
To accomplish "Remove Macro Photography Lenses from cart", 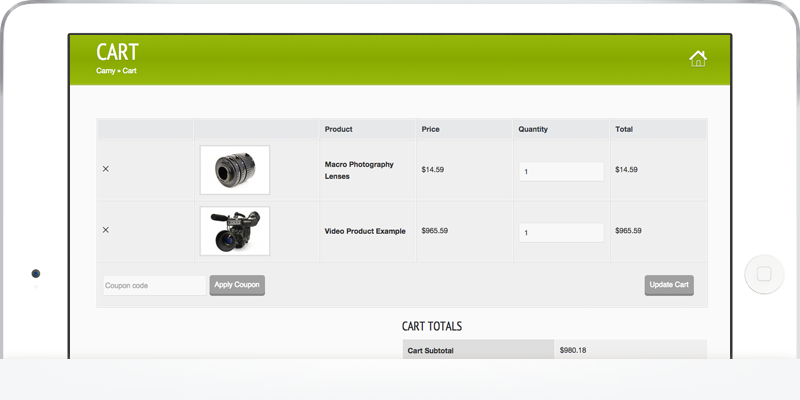I will 106,169.
